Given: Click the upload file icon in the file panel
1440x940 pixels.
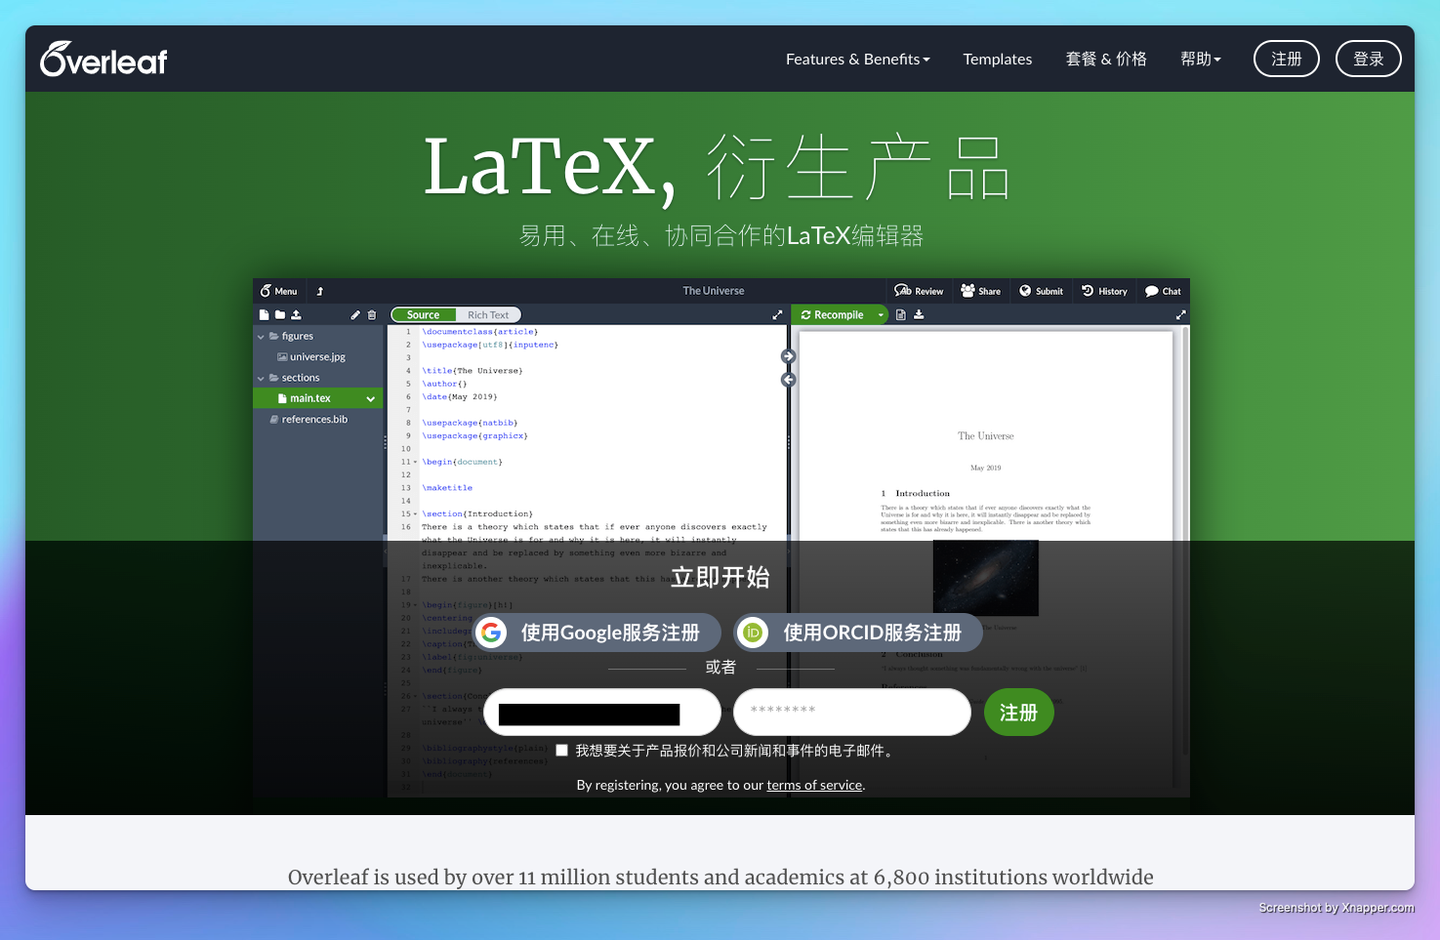Looking at the screenshot, I should (x=297, y=314).
